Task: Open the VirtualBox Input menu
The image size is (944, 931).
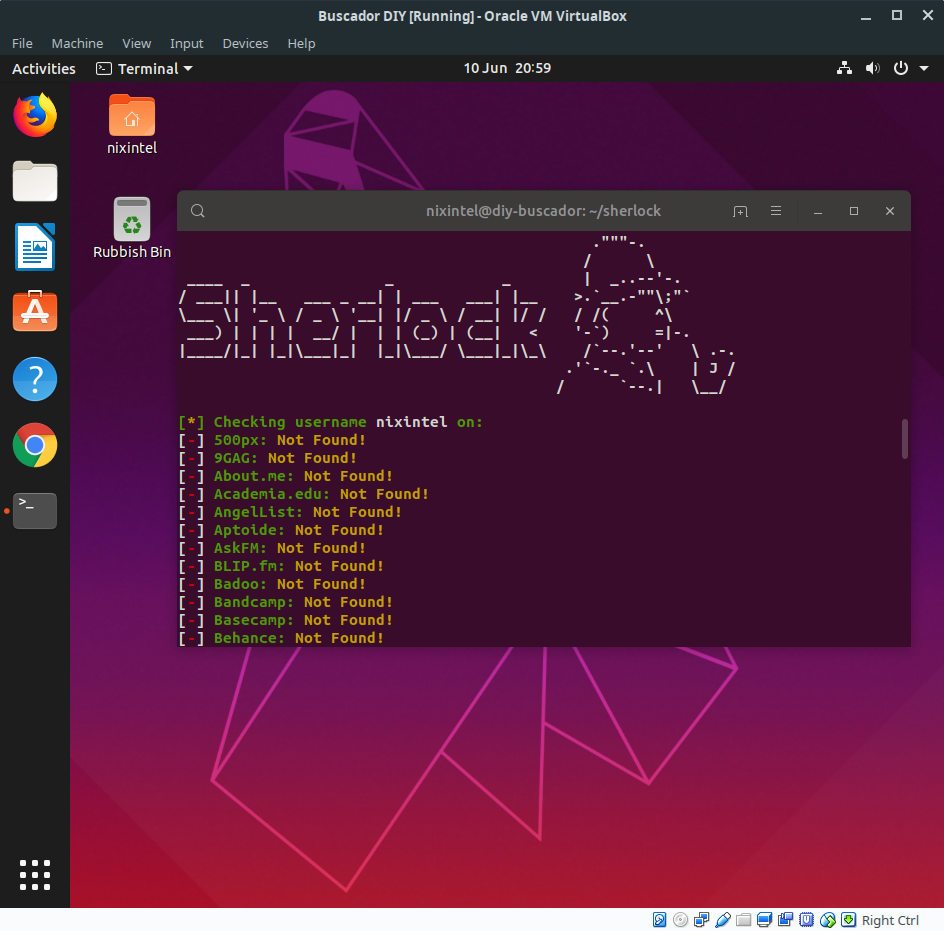Action: pyautogui.click(x=187, y=43)
